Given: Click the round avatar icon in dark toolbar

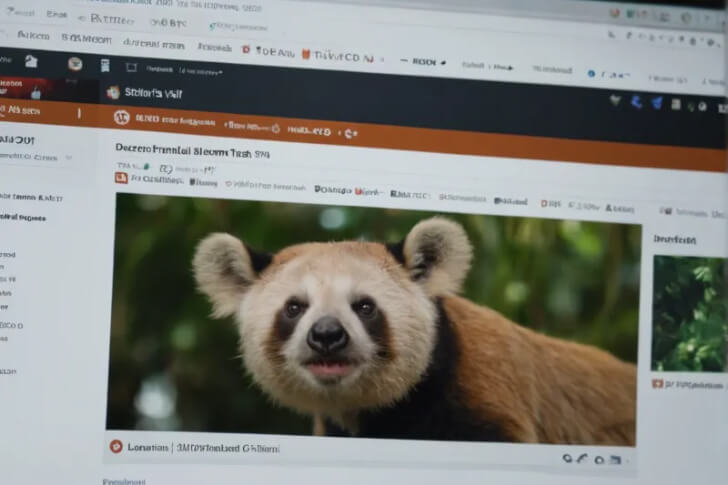Looking at the screenshot, I should pos(74,64).
